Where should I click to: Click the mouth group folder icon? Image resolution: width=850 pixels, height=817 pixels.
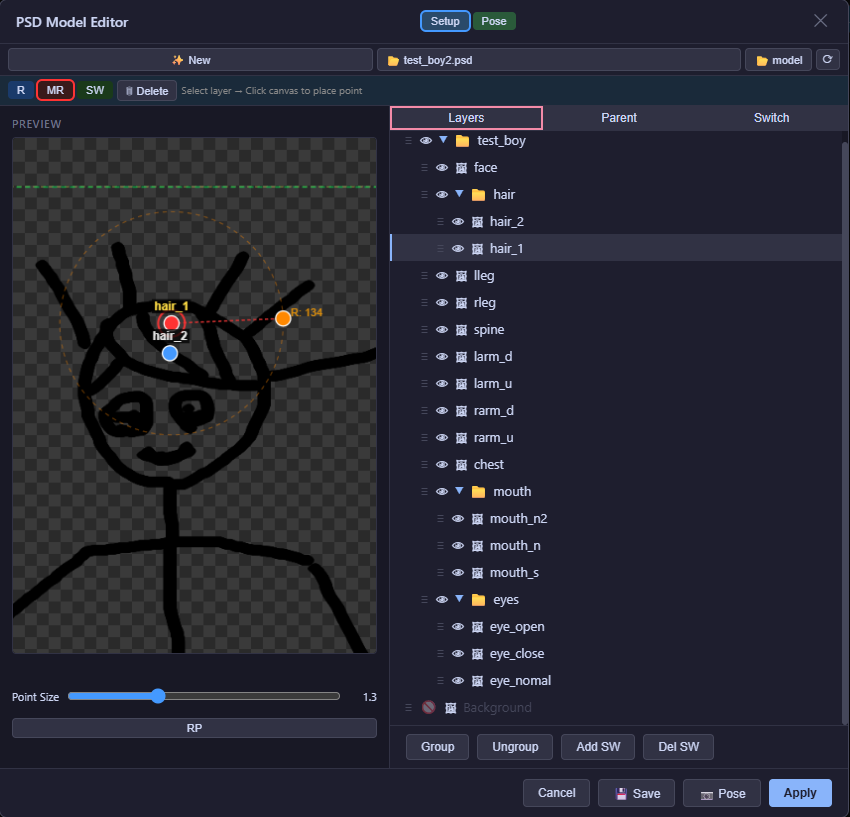[479, 492]
